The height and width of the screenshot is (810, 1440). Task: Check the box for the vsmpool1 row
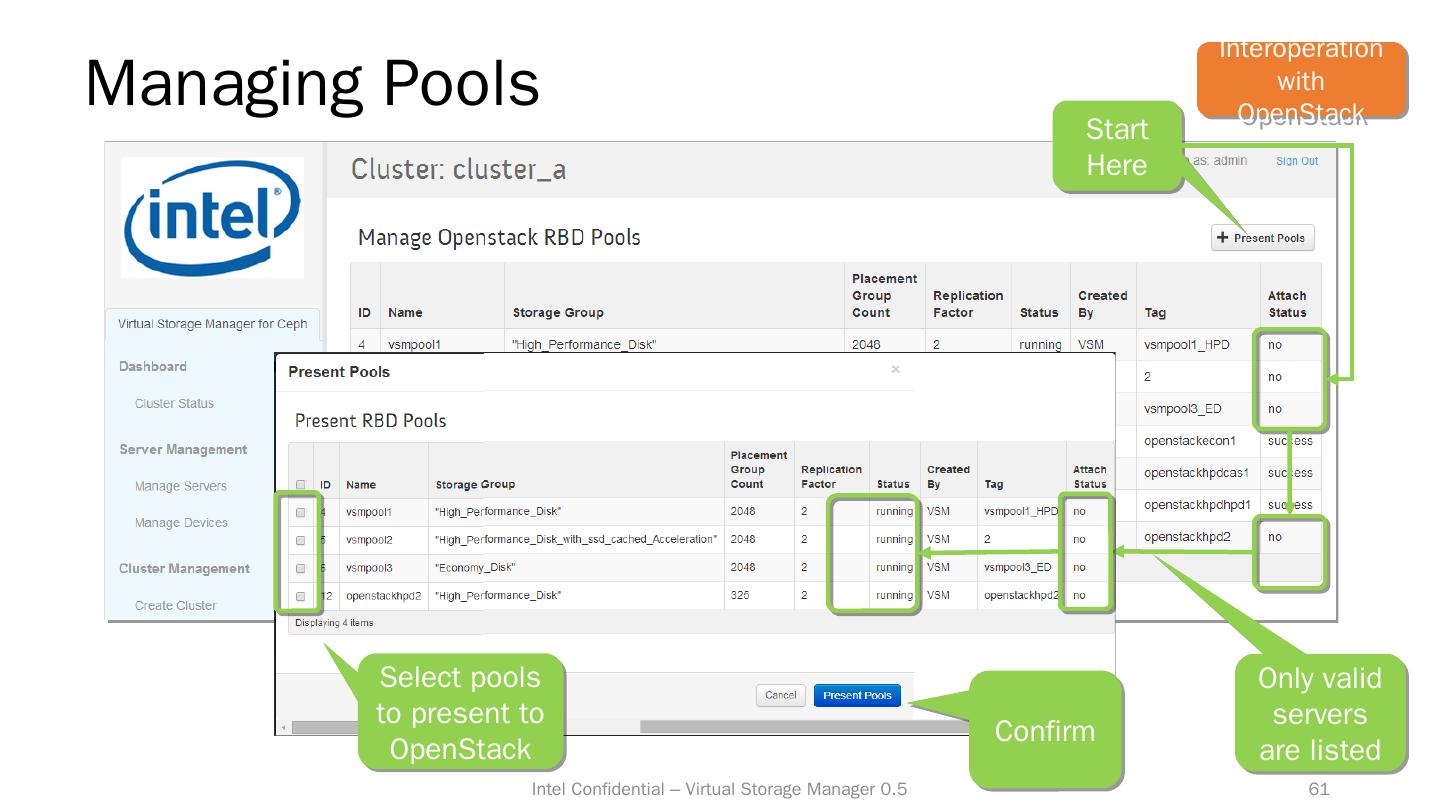click(300, 512)
